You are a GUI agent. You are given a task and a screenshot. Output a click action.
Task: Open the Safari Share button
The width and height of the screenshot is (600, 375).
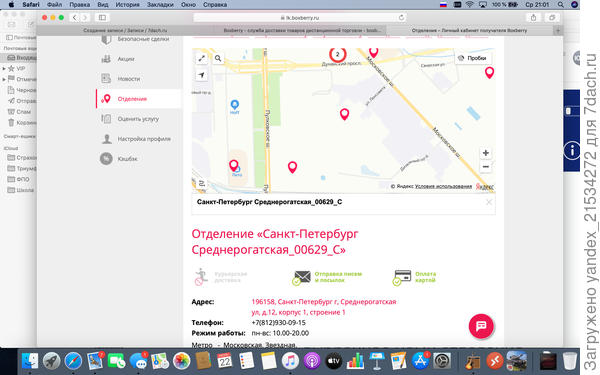533,18
